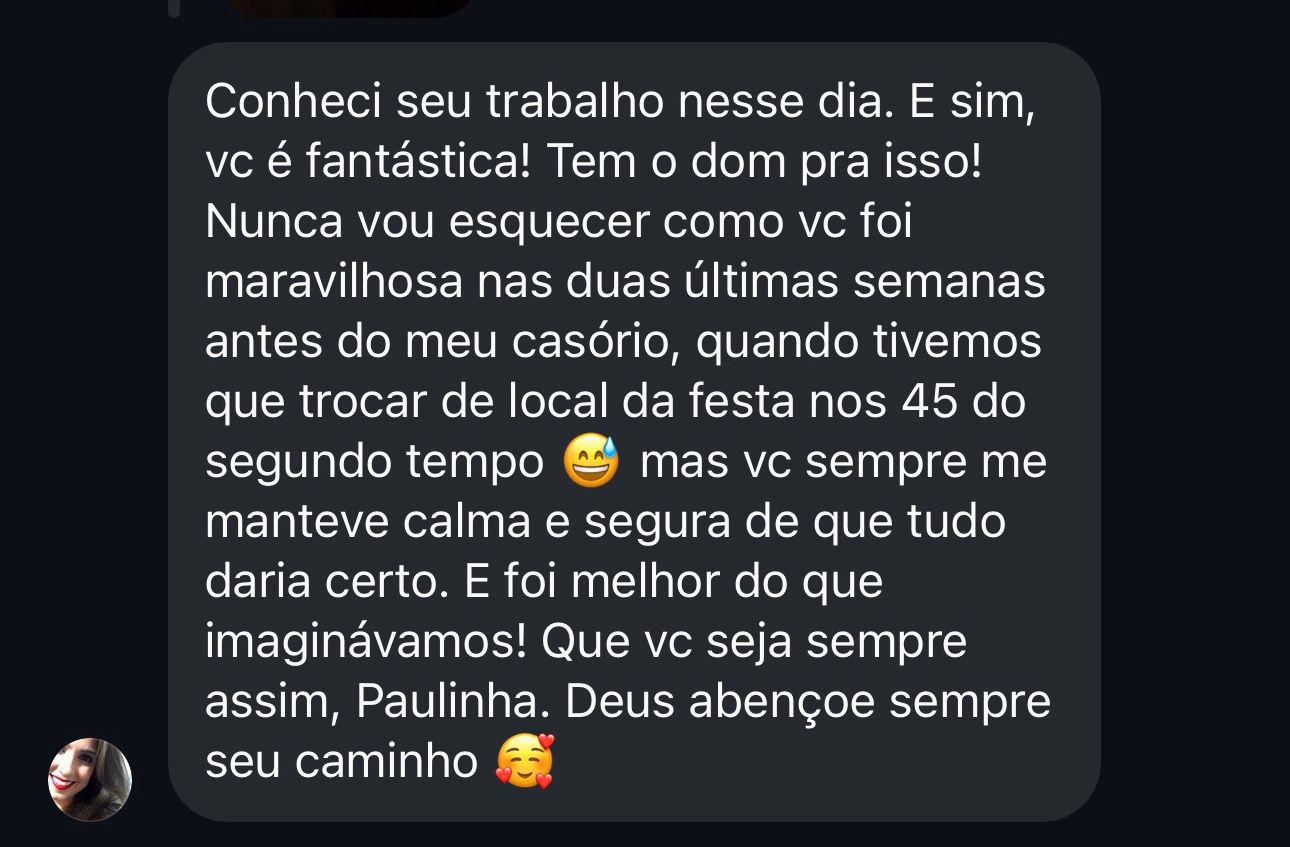Click the word 'abençoe' in the message
This screenshot has width=1290, height=847.
coord(782,702)
